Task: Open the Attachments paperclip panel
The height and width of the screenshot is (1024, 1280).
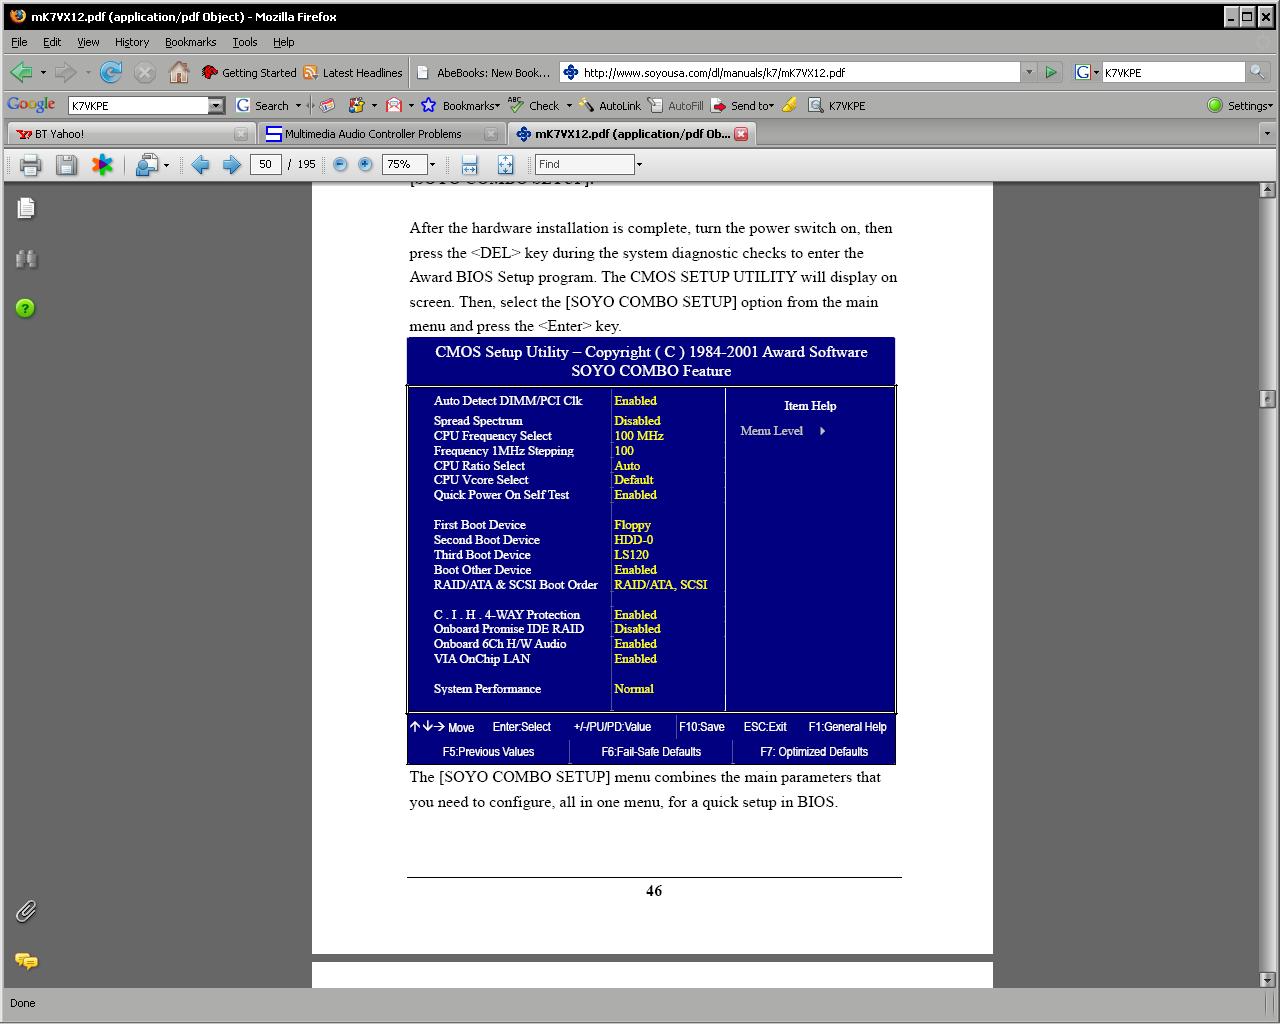Action: pos(26,911)
